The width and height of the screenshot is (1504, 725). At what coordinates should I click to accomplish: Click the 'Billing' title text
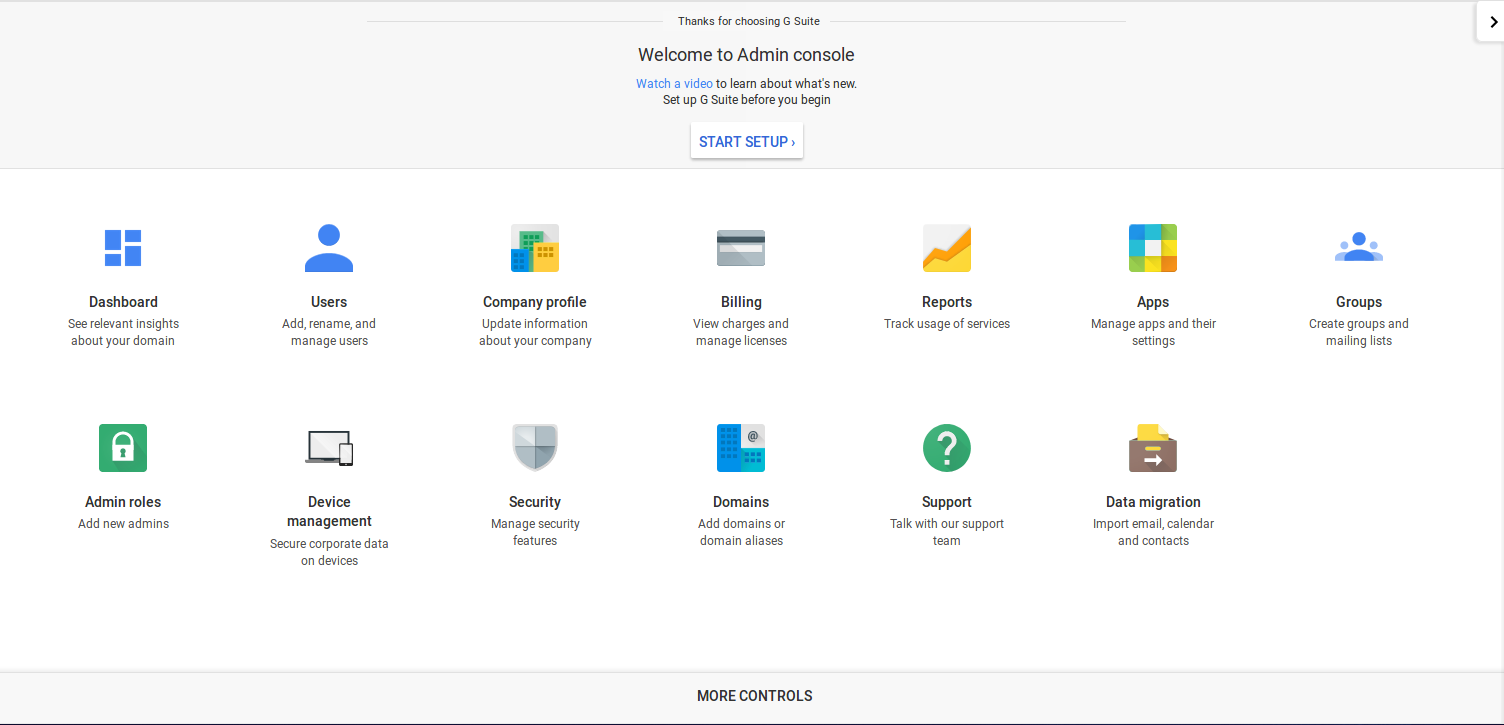coord(741,302)
